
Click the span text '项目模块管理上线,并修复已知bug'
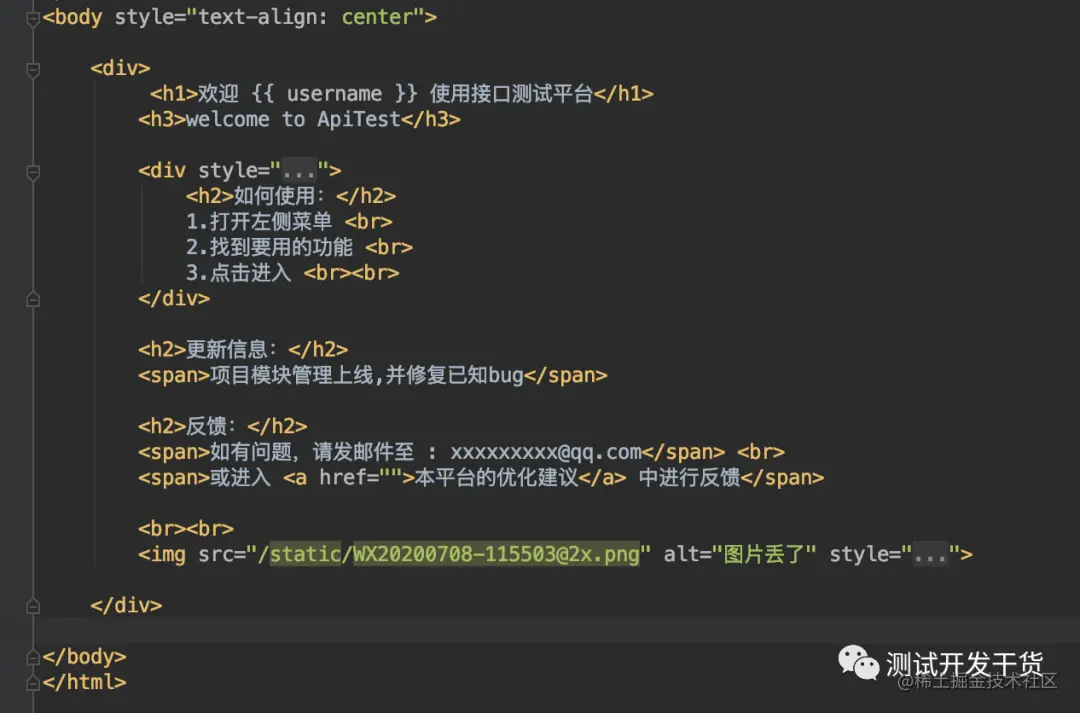[x=366, y=375]
